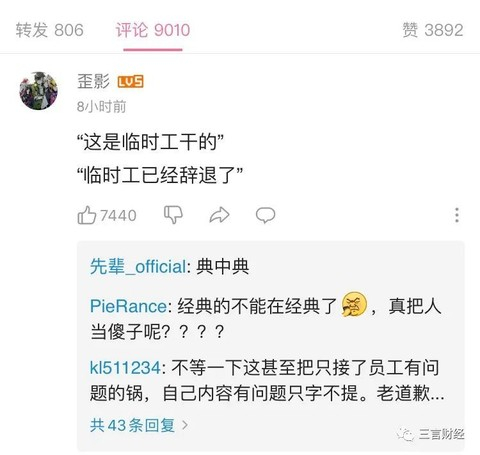The image size is (480, 455).
Task: Like the comment by 歪影
Action: [x=87, y=215]
